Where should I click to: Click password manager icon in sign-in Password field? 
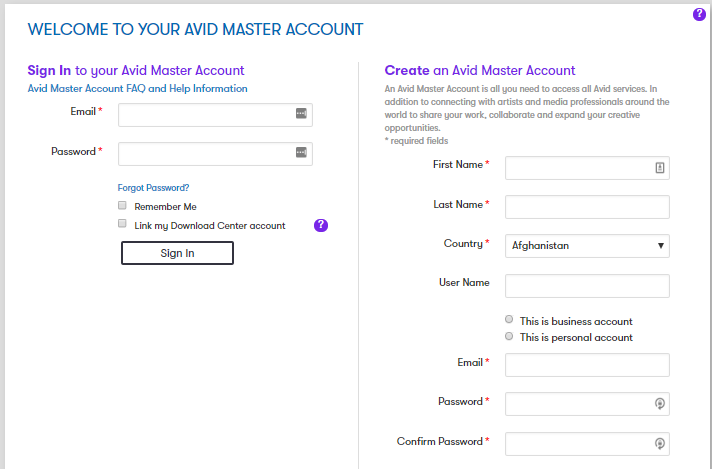[301, 153]
